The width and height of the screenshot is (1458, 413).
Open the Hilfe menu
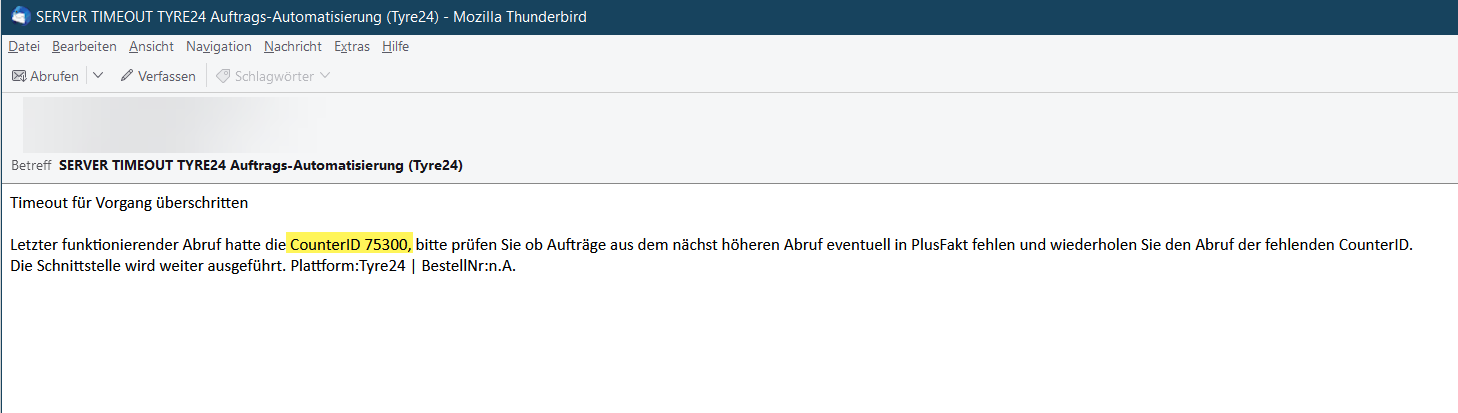[x=395, y=46]
